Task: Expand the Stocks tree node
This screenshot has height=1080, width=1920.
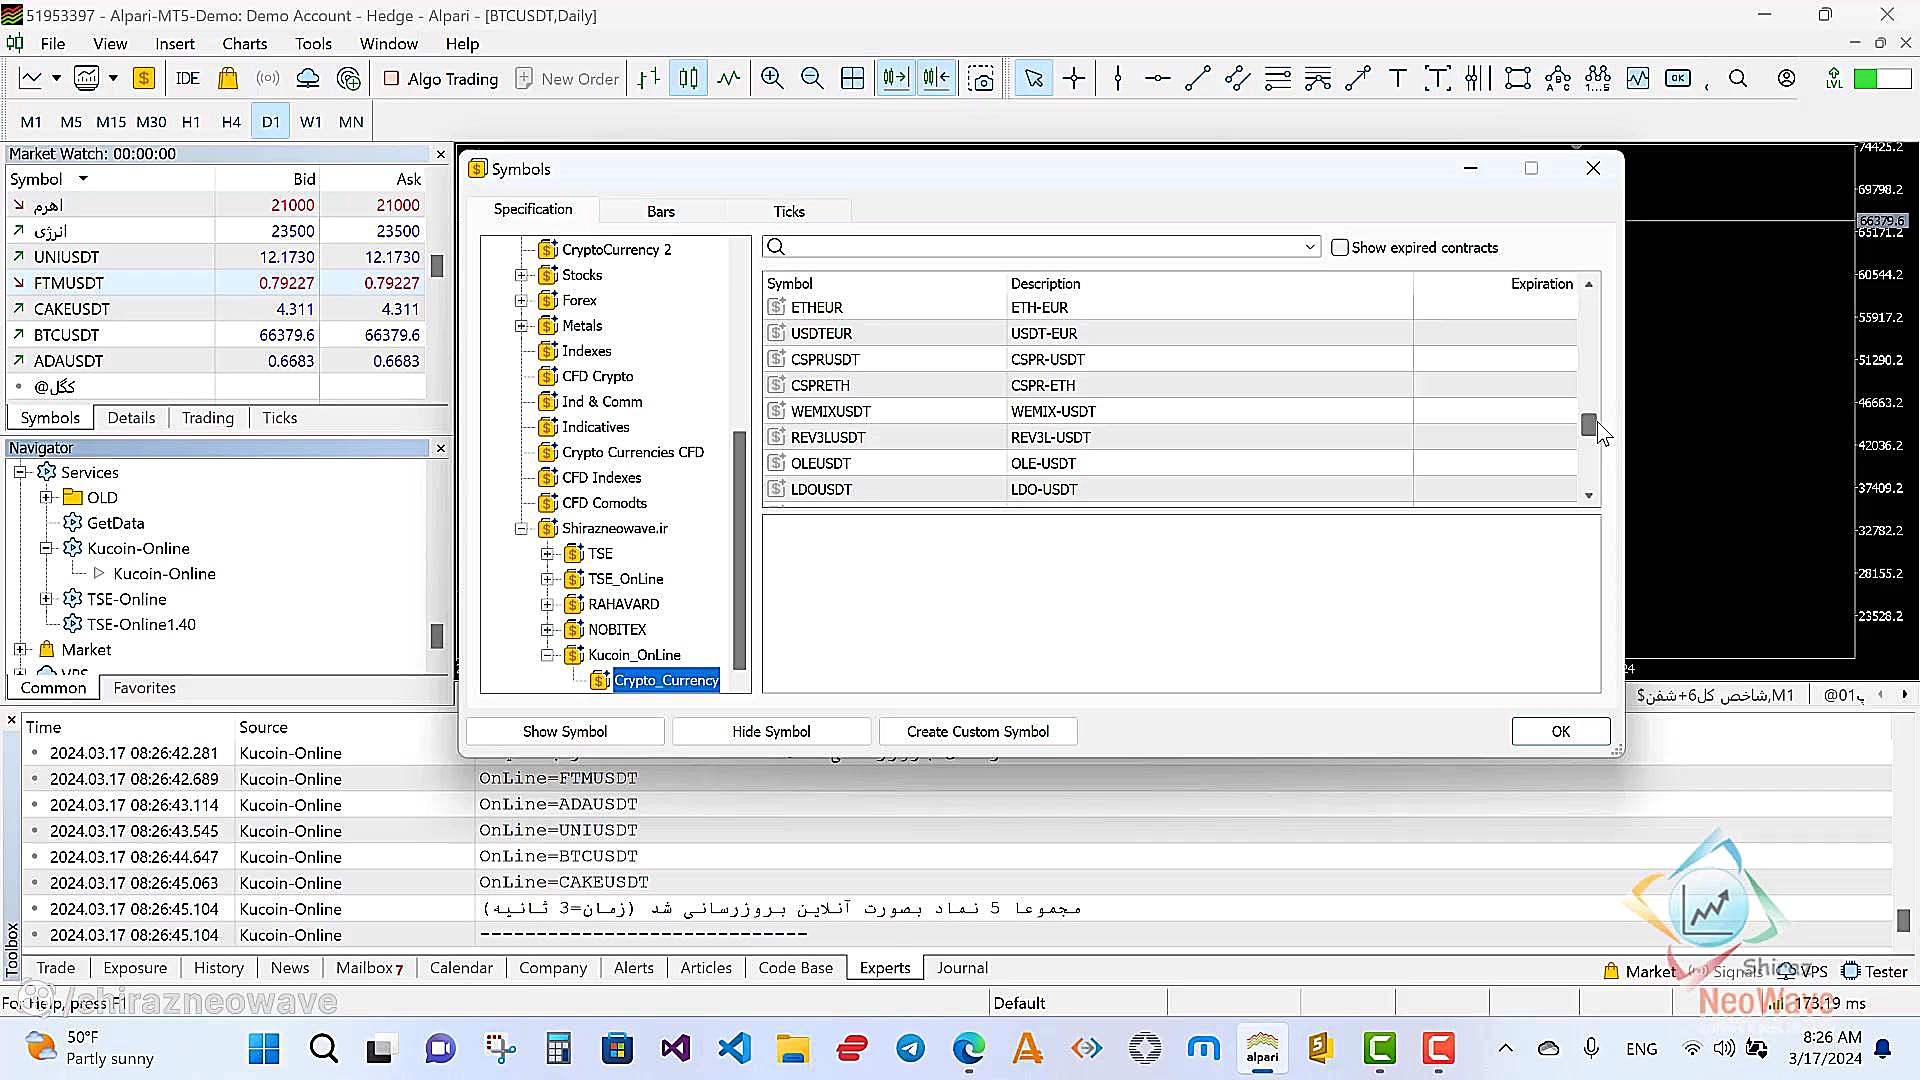Action: [521, 275]
